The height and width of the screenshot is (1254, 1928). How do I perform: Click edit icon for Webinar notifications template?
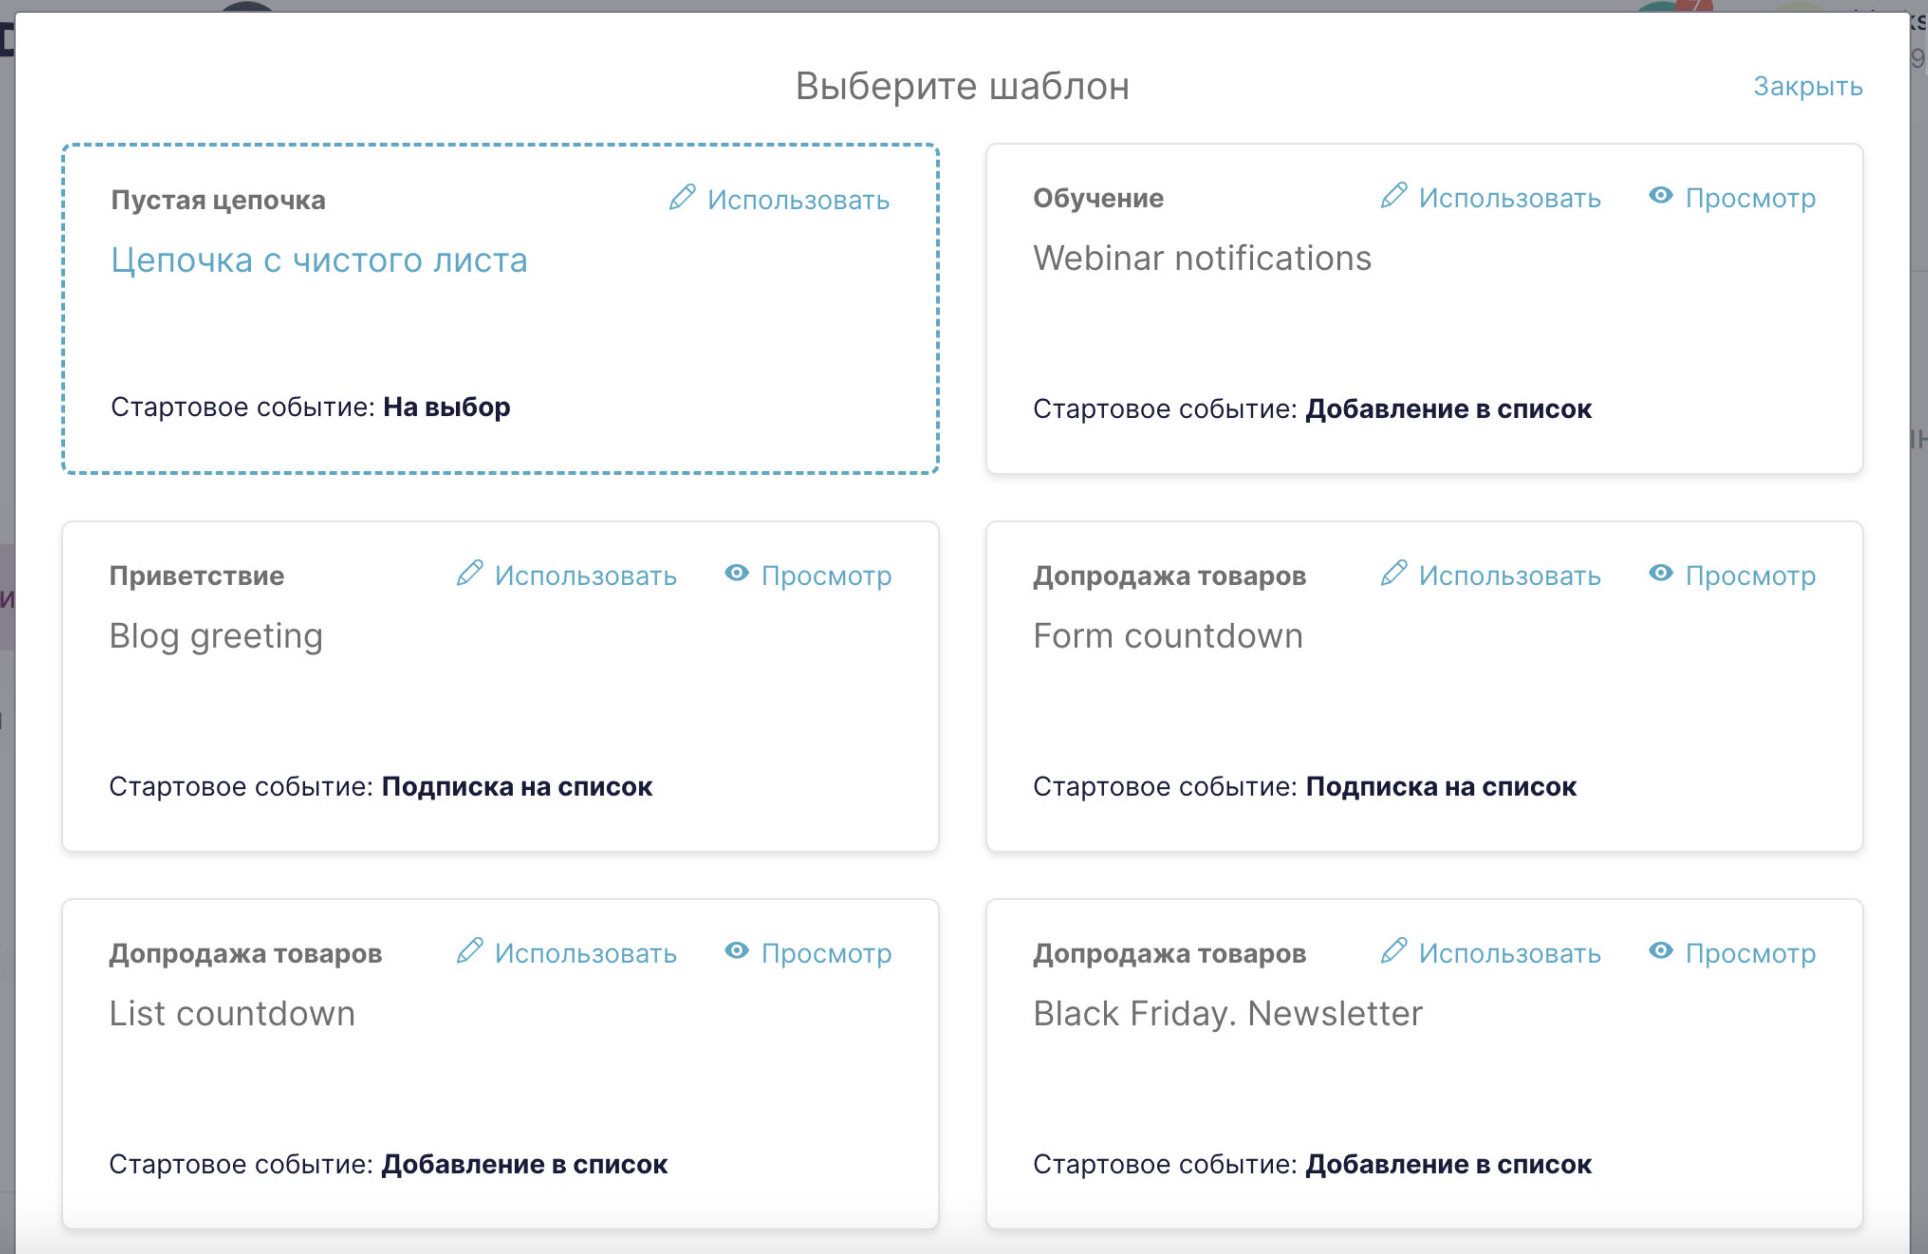(1393, 197)
